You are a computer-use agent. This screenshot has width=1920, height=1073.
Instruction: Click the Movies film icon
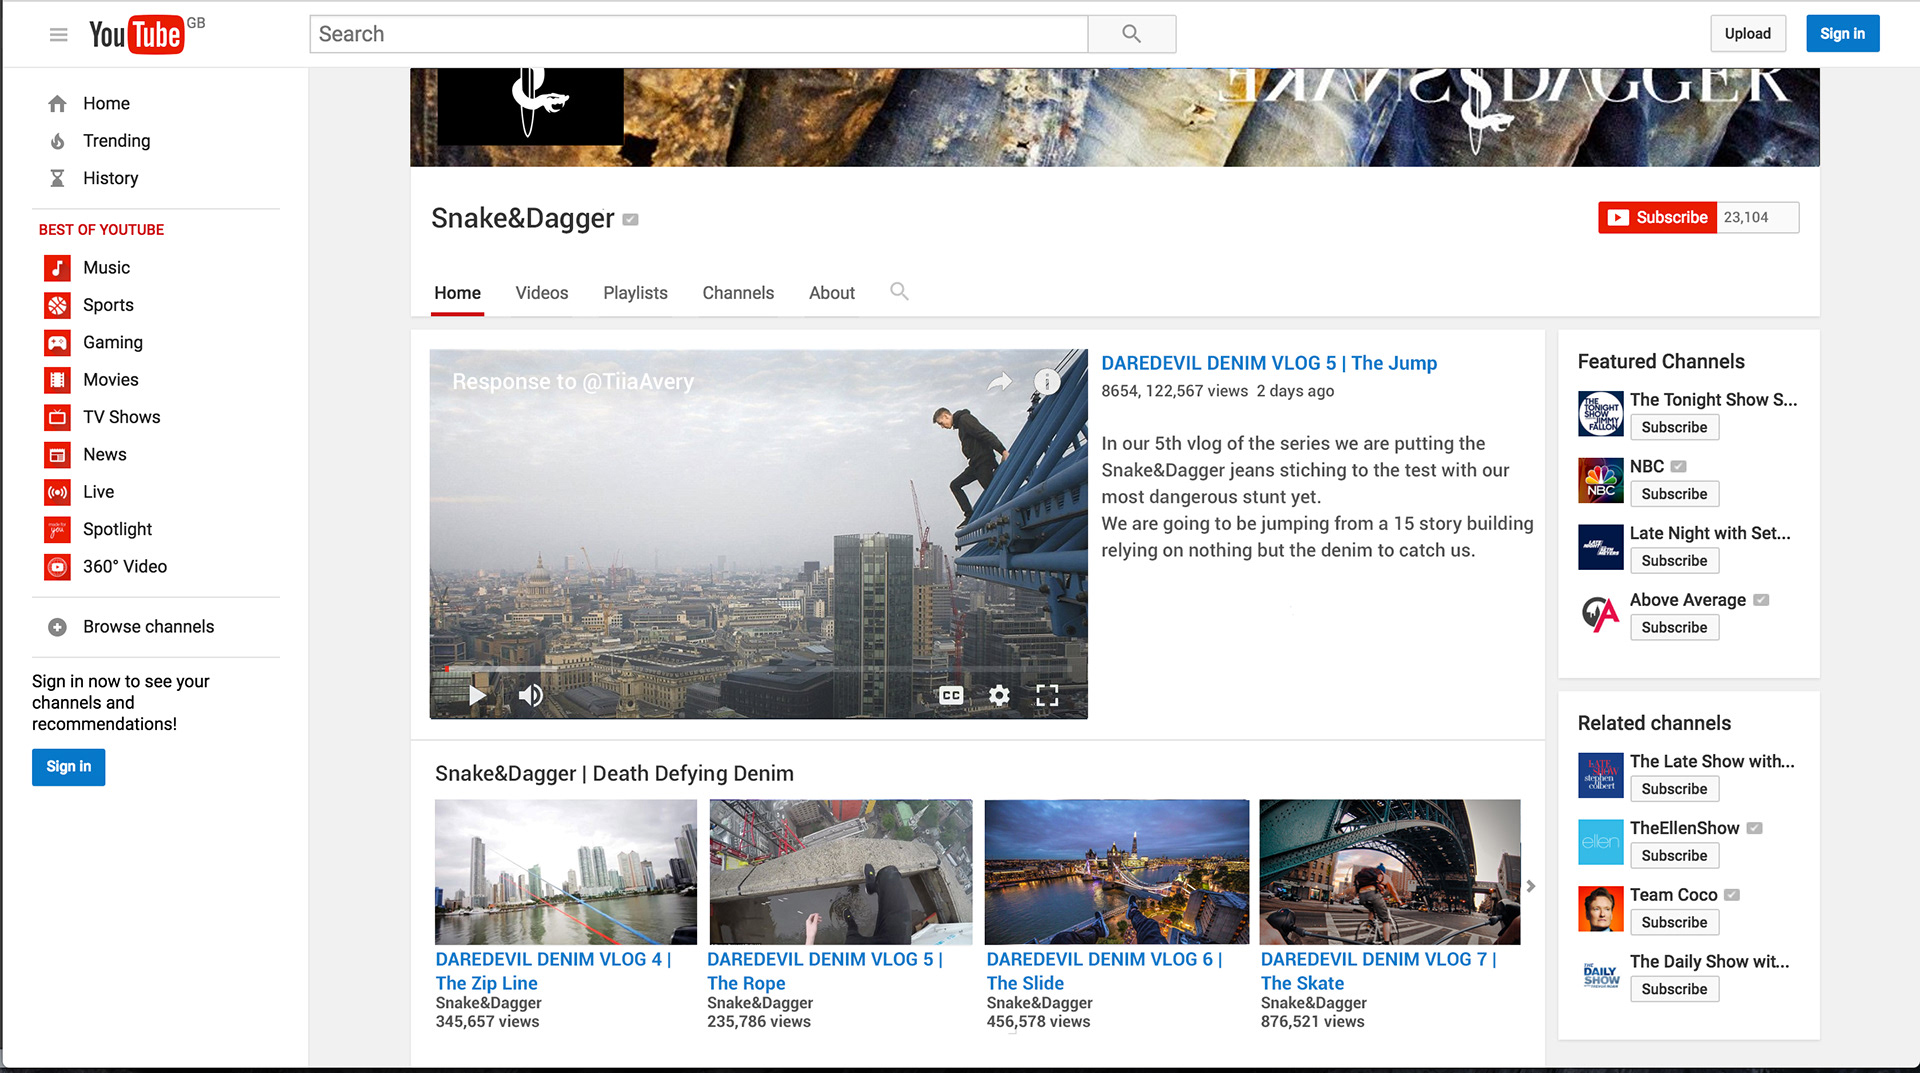[x=57, y=380]
